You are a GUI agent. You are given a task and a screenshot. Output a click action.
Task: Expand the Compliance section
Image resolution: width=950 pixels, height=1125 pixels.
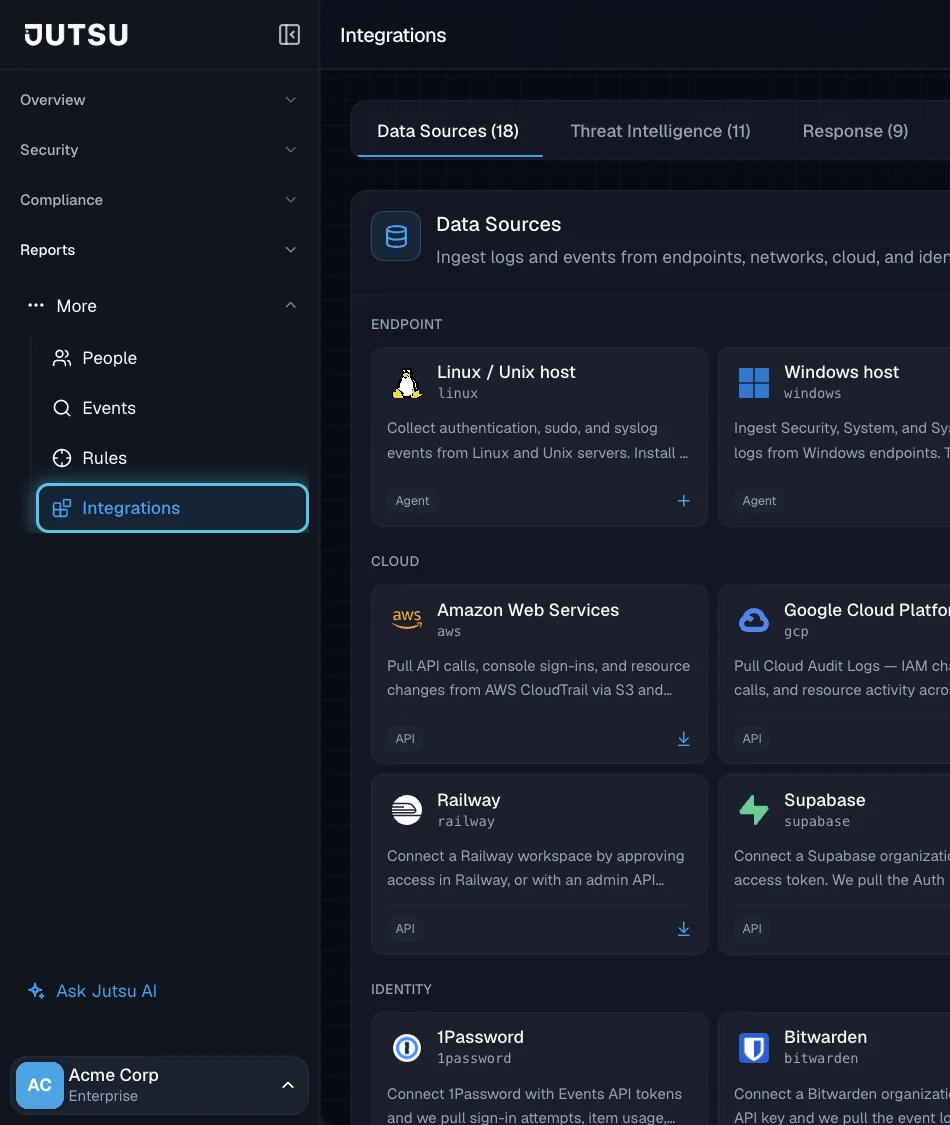coord(291,200)
